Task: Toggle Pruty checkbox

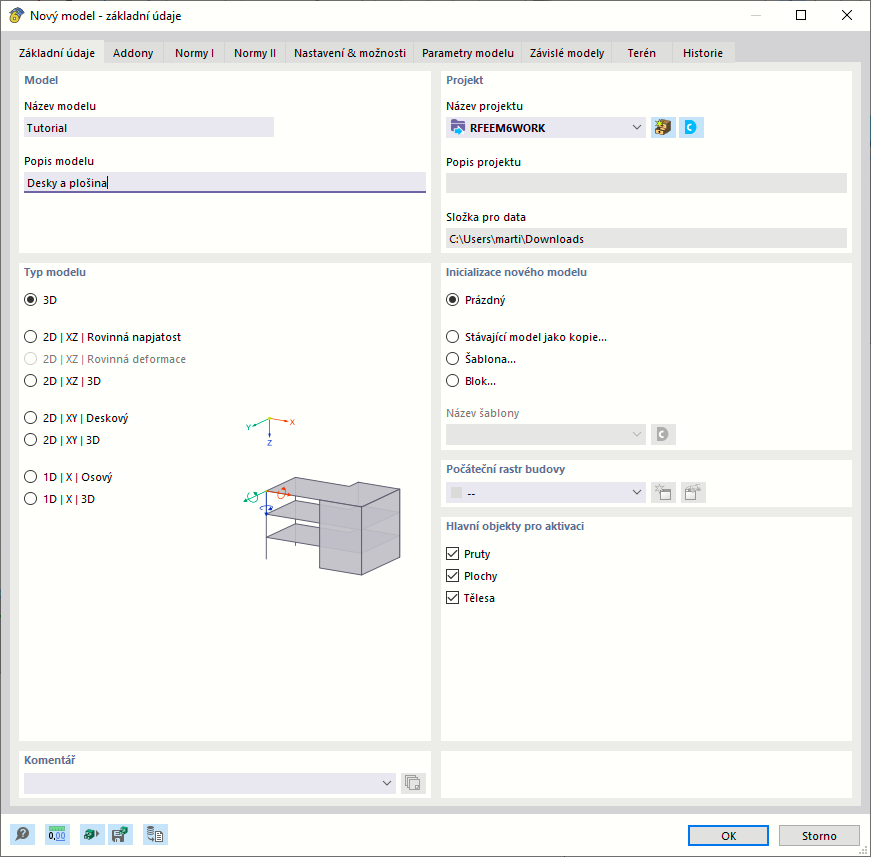Action: pos(453,554)
